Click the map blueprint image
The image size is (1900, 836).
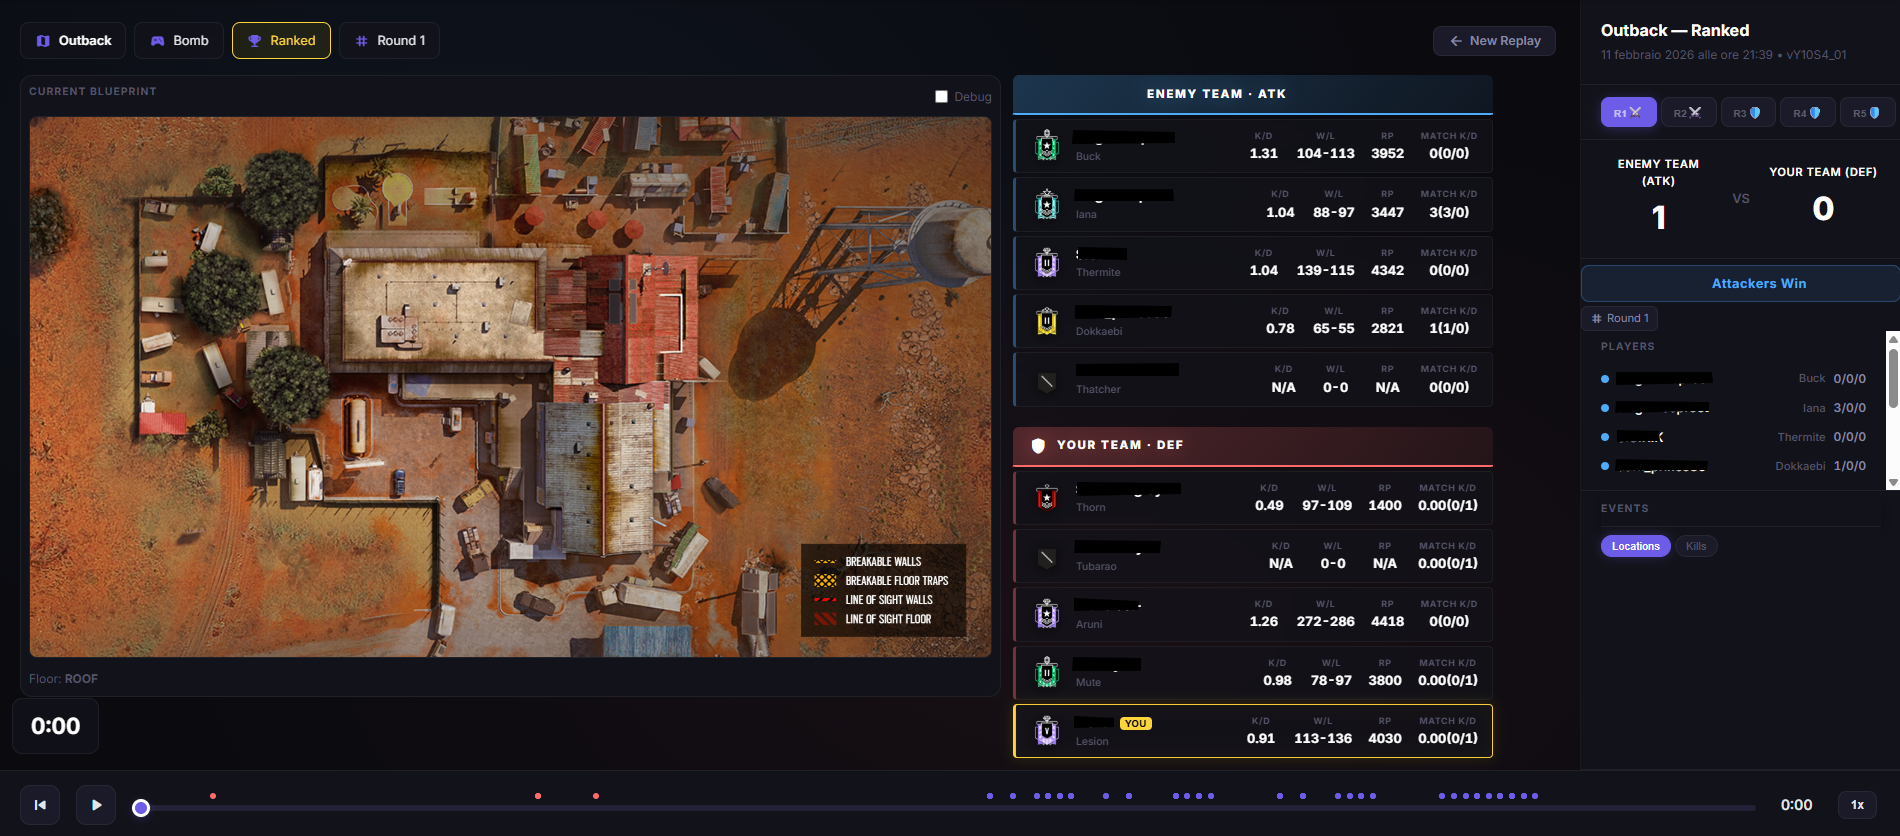[x=510, y=386]
